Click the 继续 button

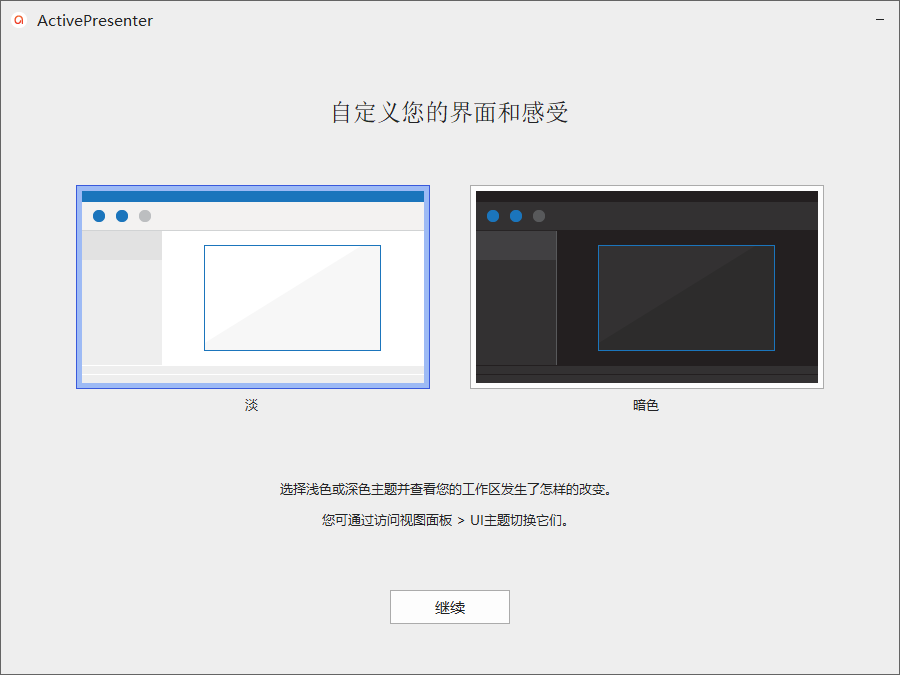449,607
